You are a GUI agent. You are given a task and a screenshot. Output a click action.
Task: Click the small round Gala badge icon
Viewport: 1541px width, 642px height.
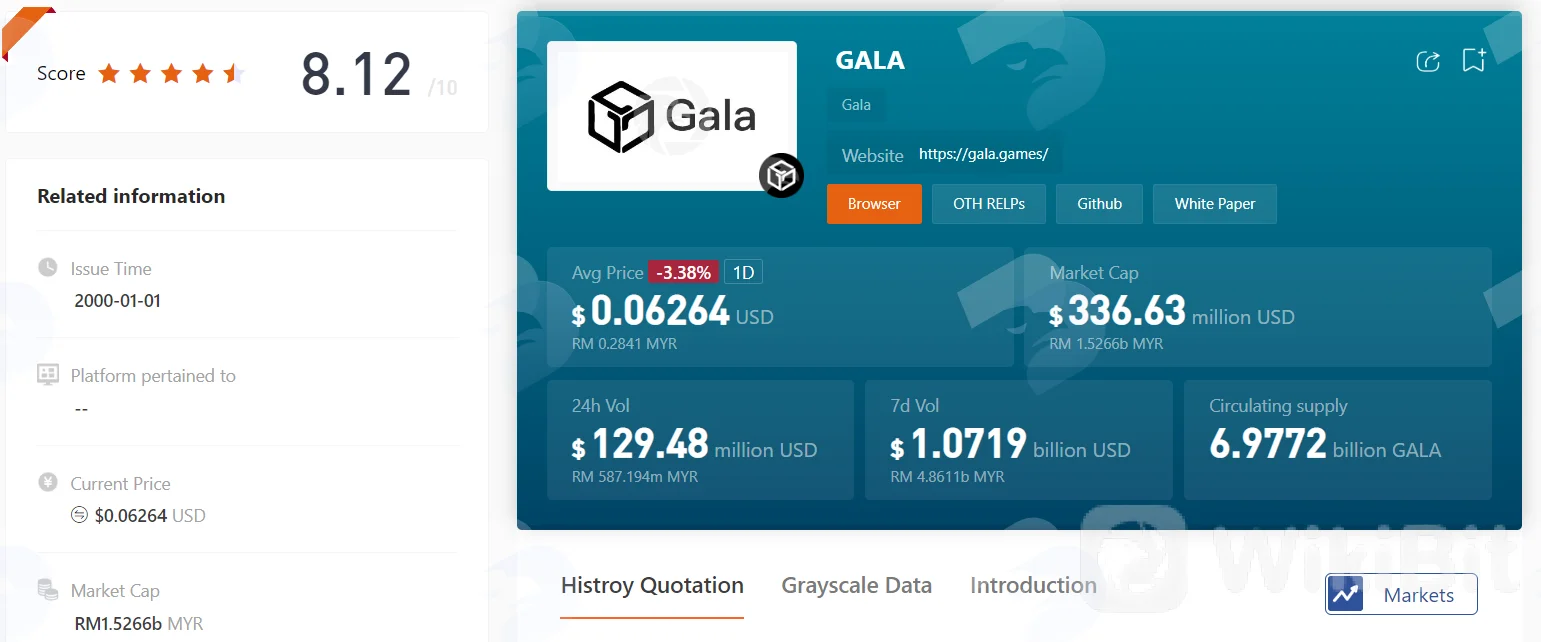point(781,176)
